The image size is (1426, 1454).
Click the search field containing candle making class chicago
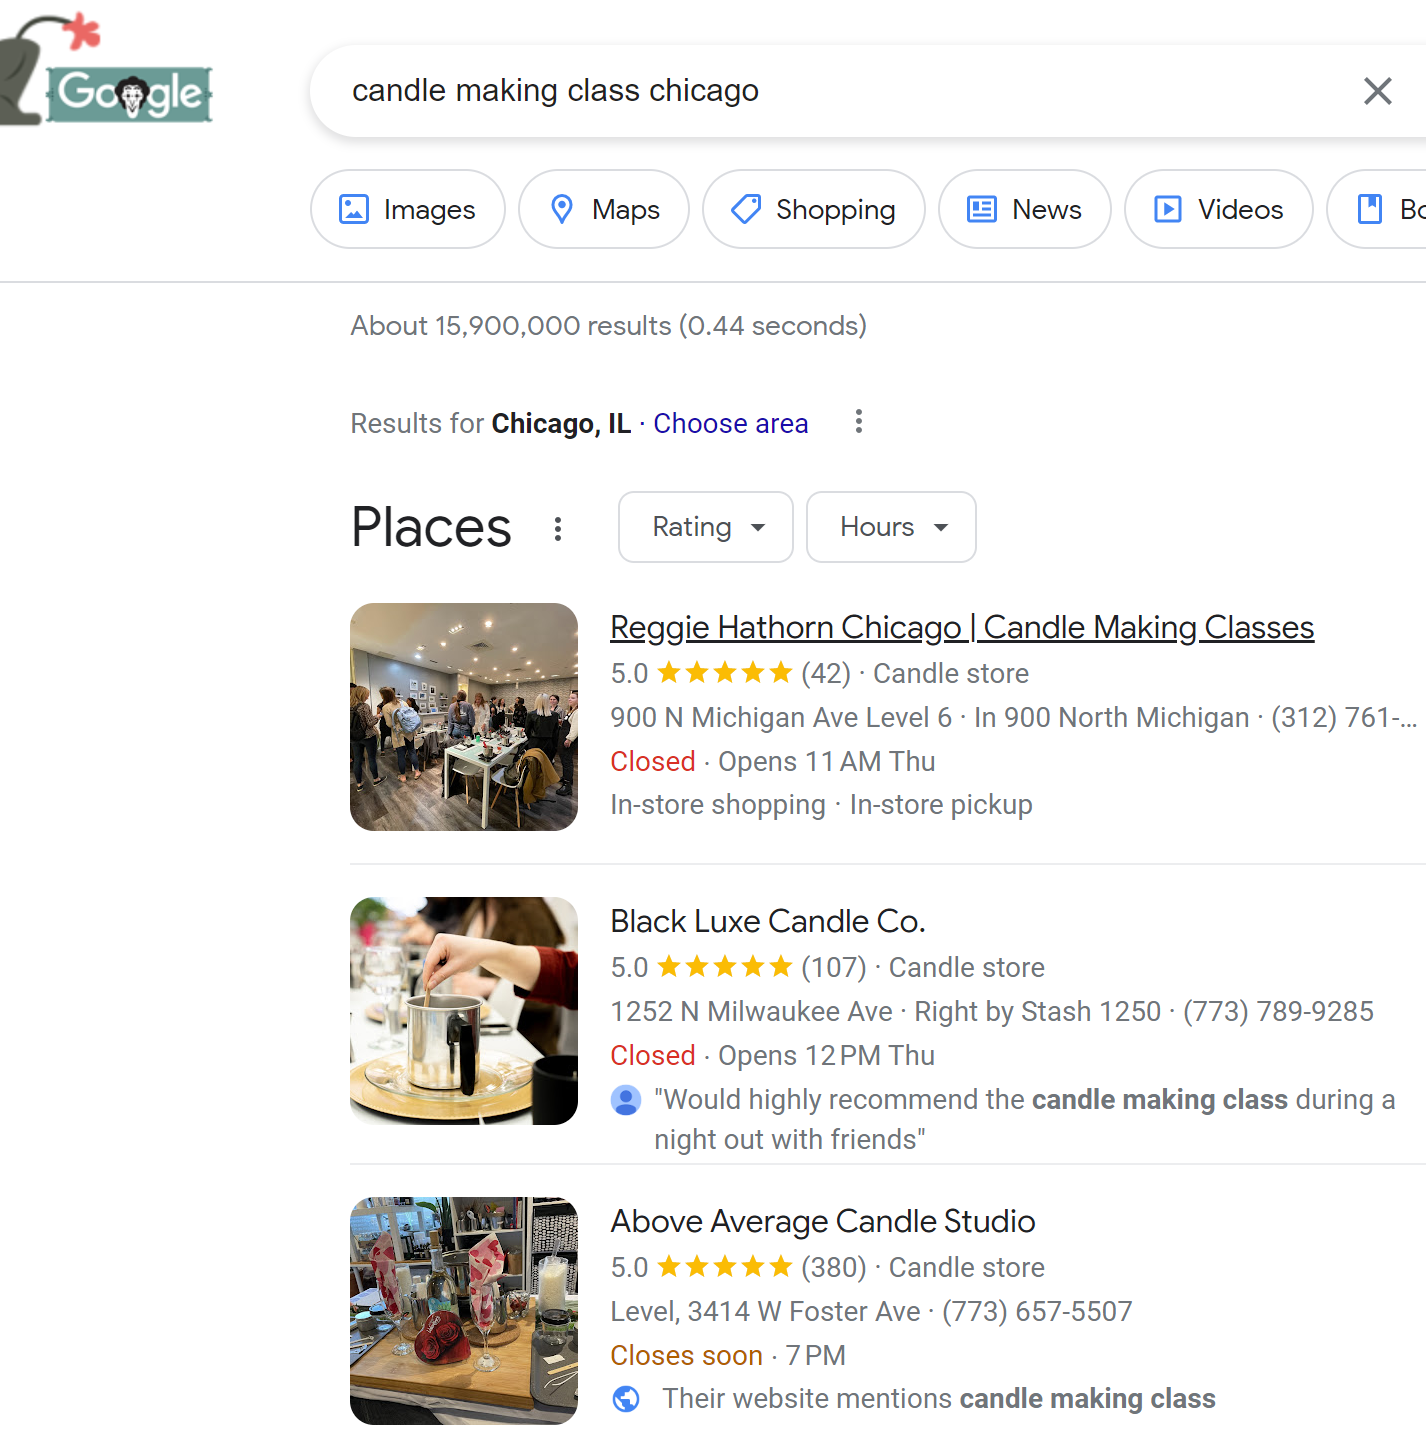pos(868,91)
